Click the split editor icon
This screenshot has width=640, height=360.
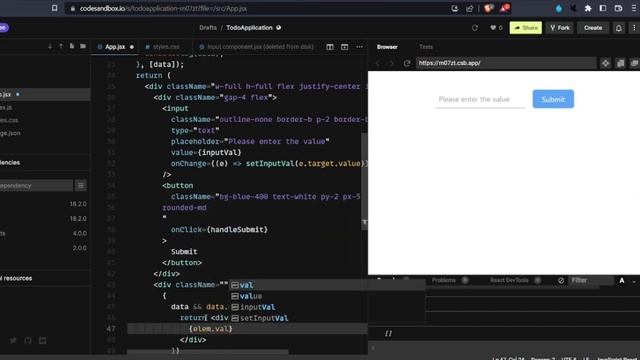[x=330, y=47]
